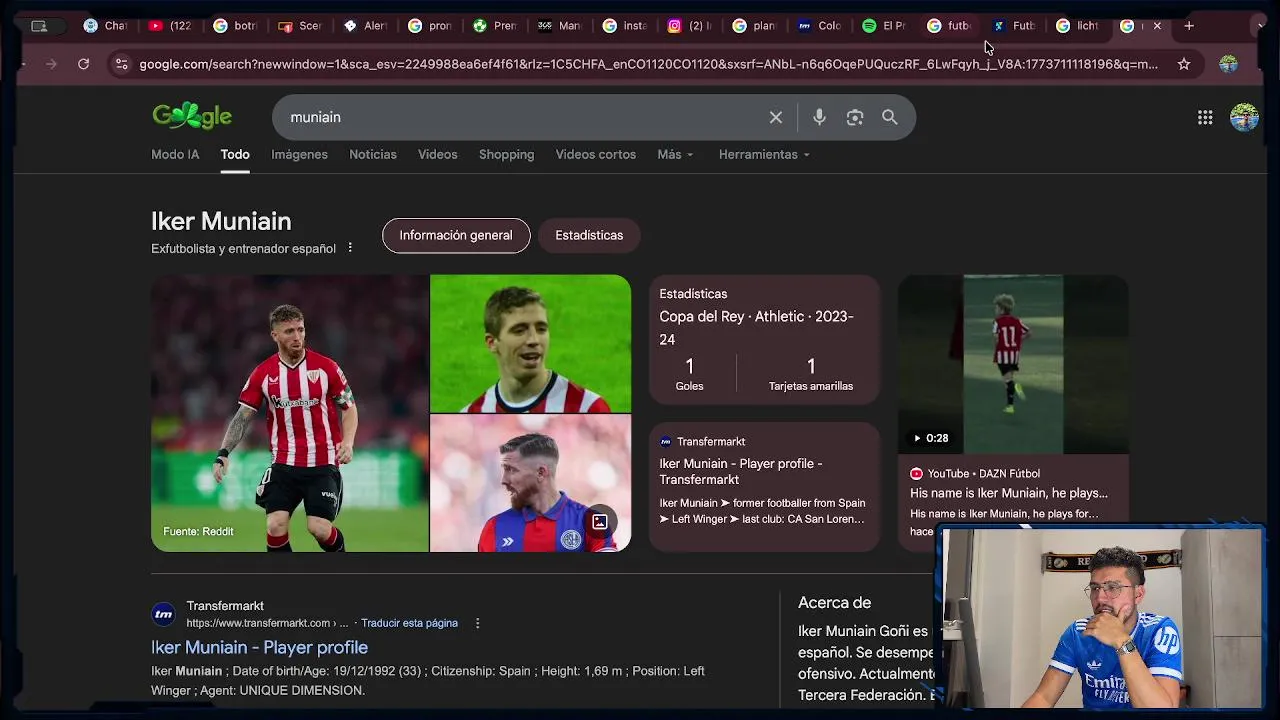
Task: Open the image gallery icon on Muniain photos
Action: click(x=600, y=522)
